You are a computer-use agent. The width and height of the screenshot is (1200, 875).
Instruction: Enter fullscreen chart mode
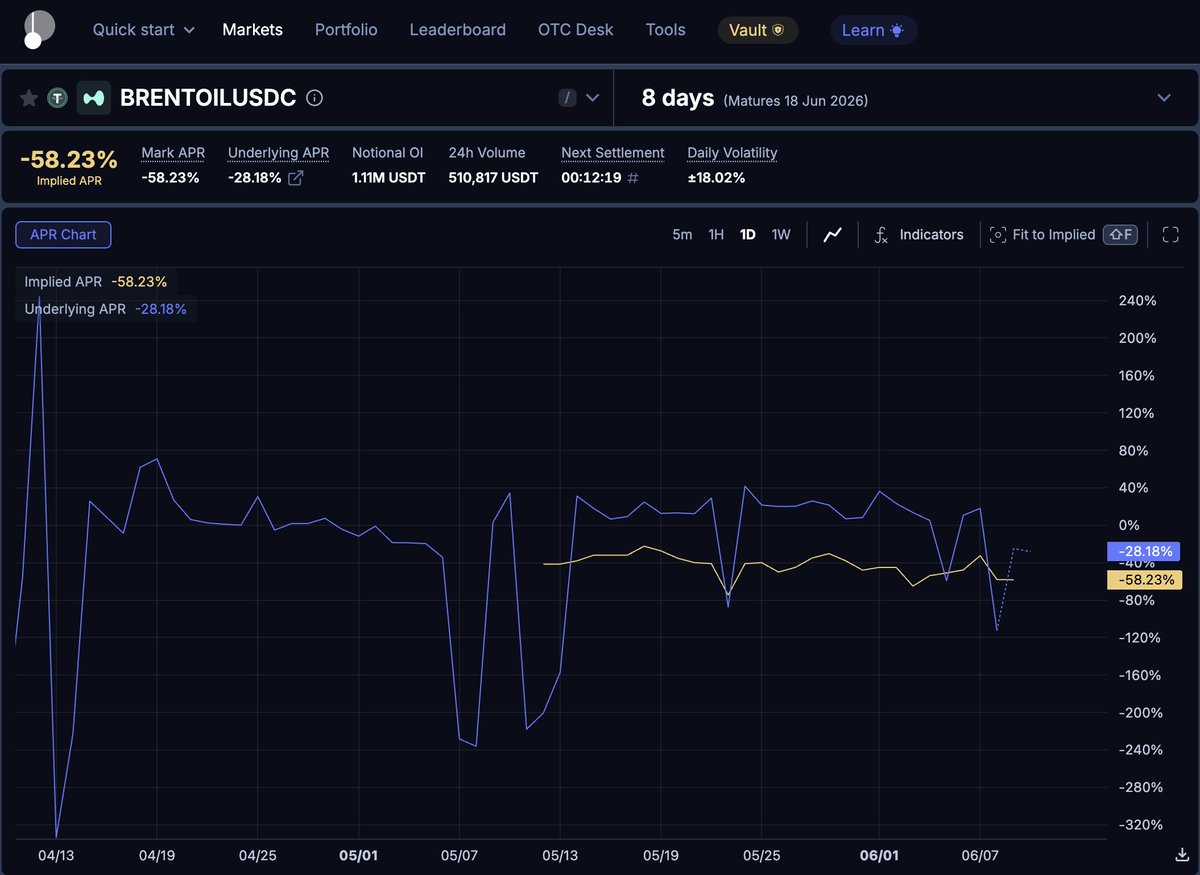pos(1171,235)
